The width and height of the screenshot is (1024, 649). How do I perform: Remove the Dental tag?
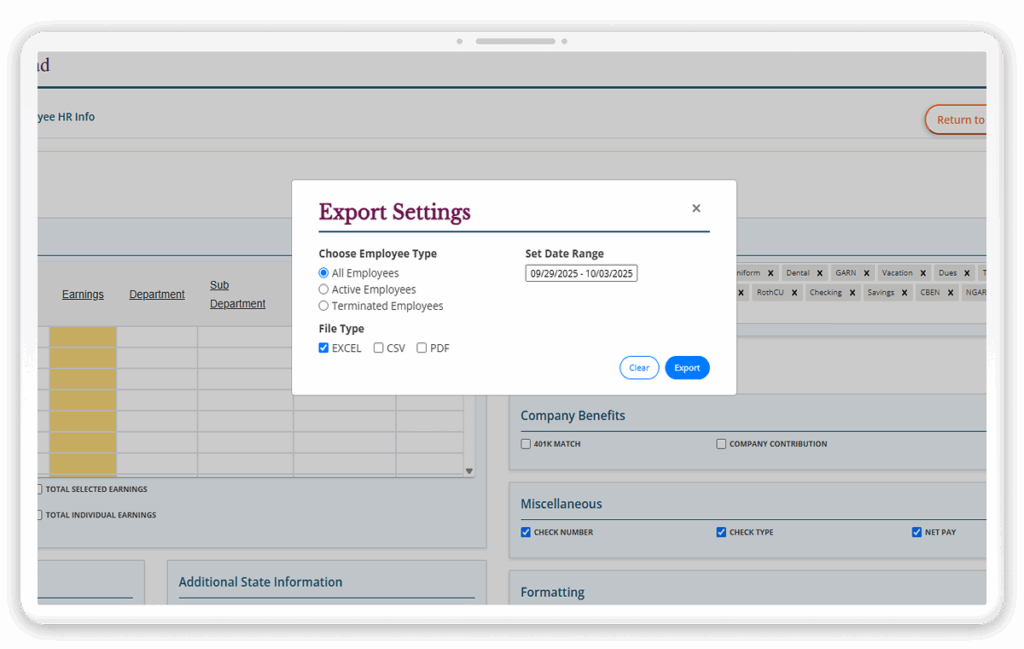820,273
